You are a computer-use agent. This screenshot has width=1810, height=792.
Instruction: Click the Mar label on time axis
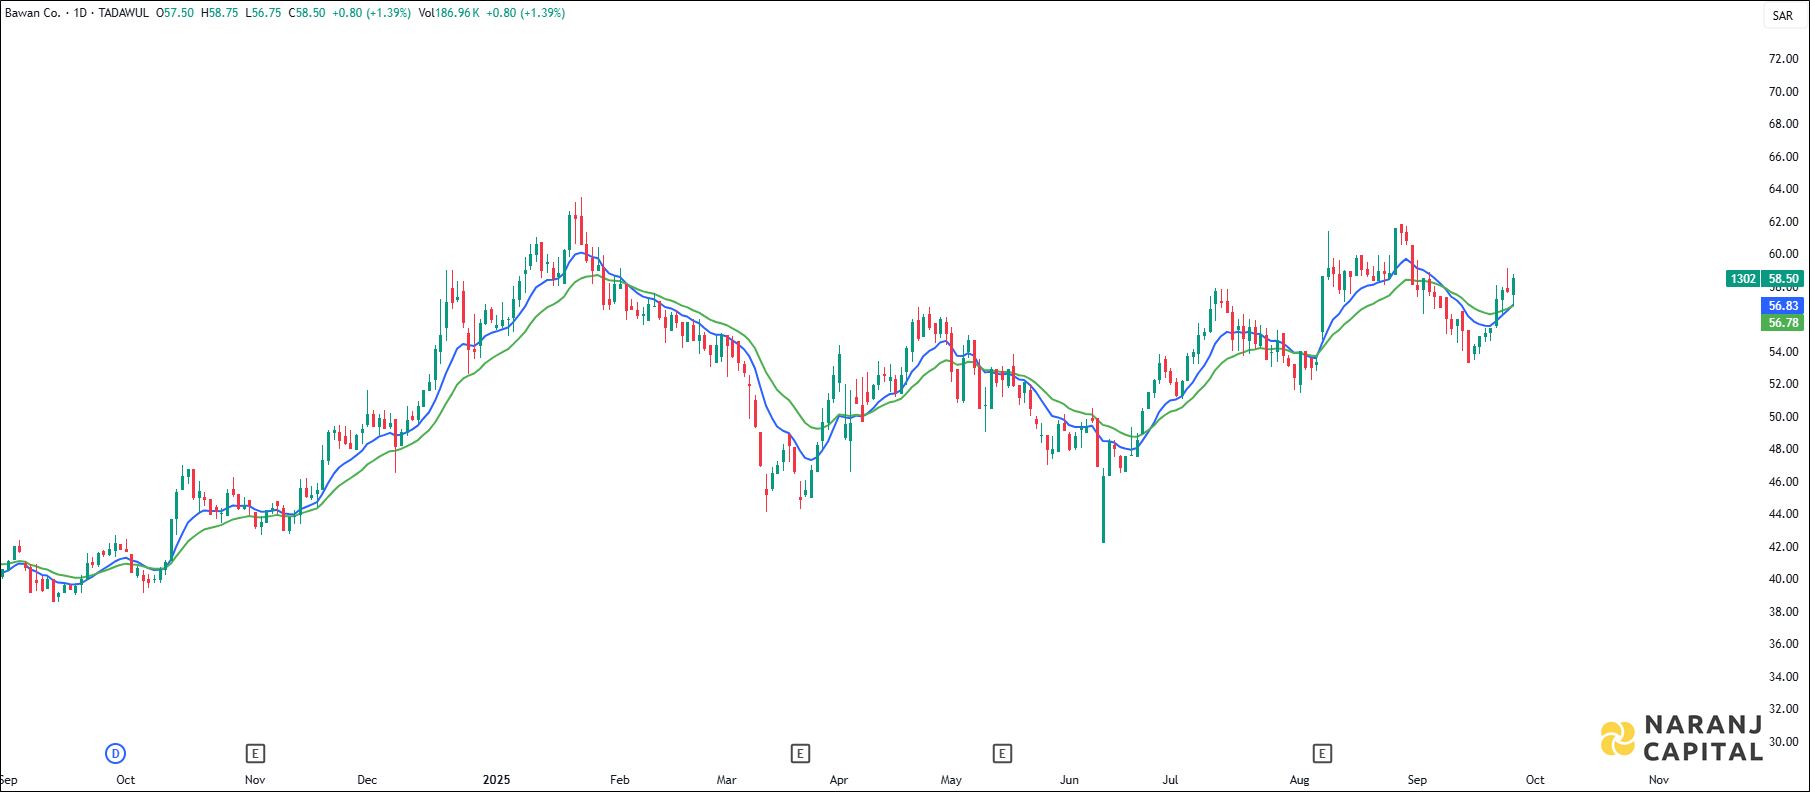click(x=727, y=780)
